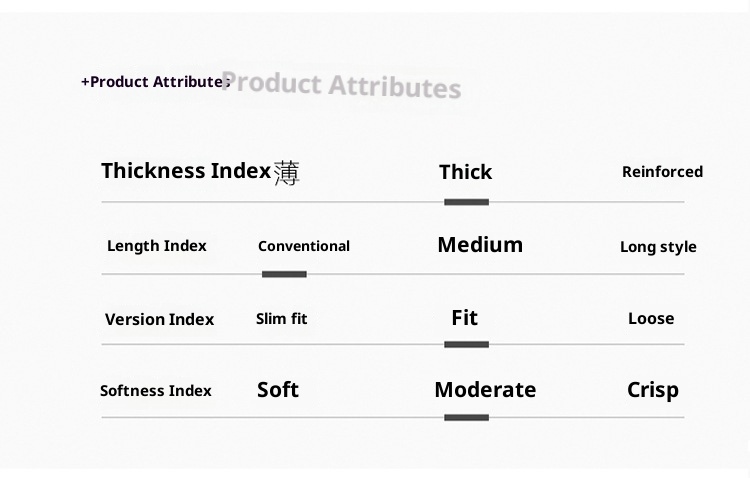
Task: Click the Length Index label
Action: tap(157, 246)
